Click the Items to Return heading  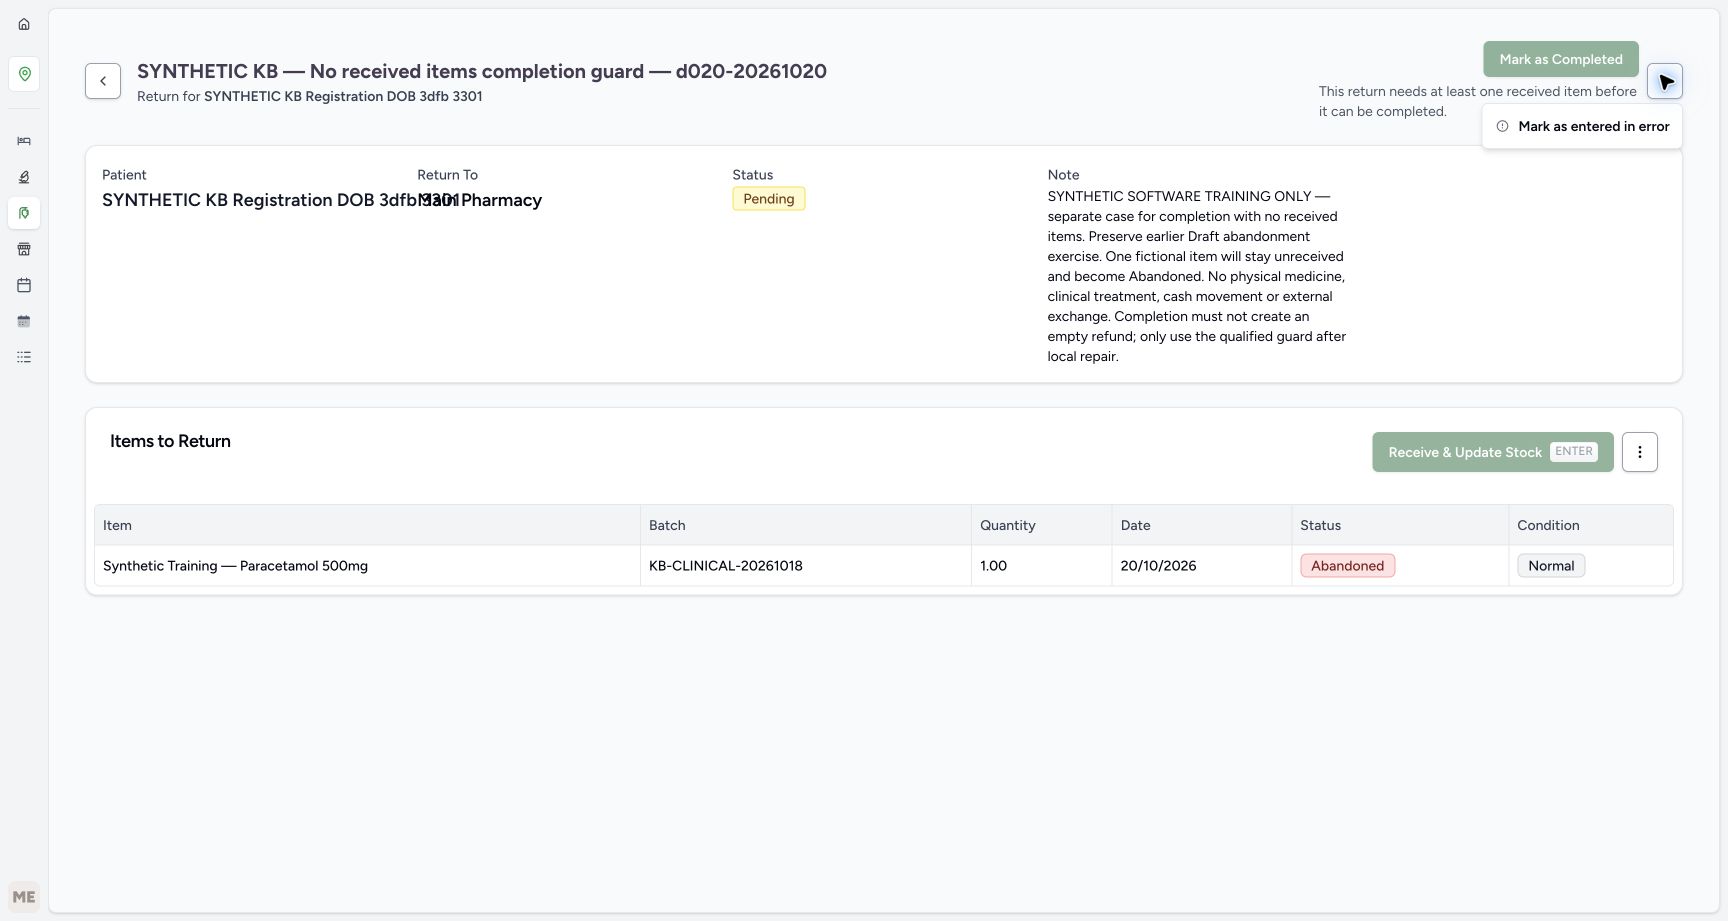pyautogui.click(x=170, y=441)
